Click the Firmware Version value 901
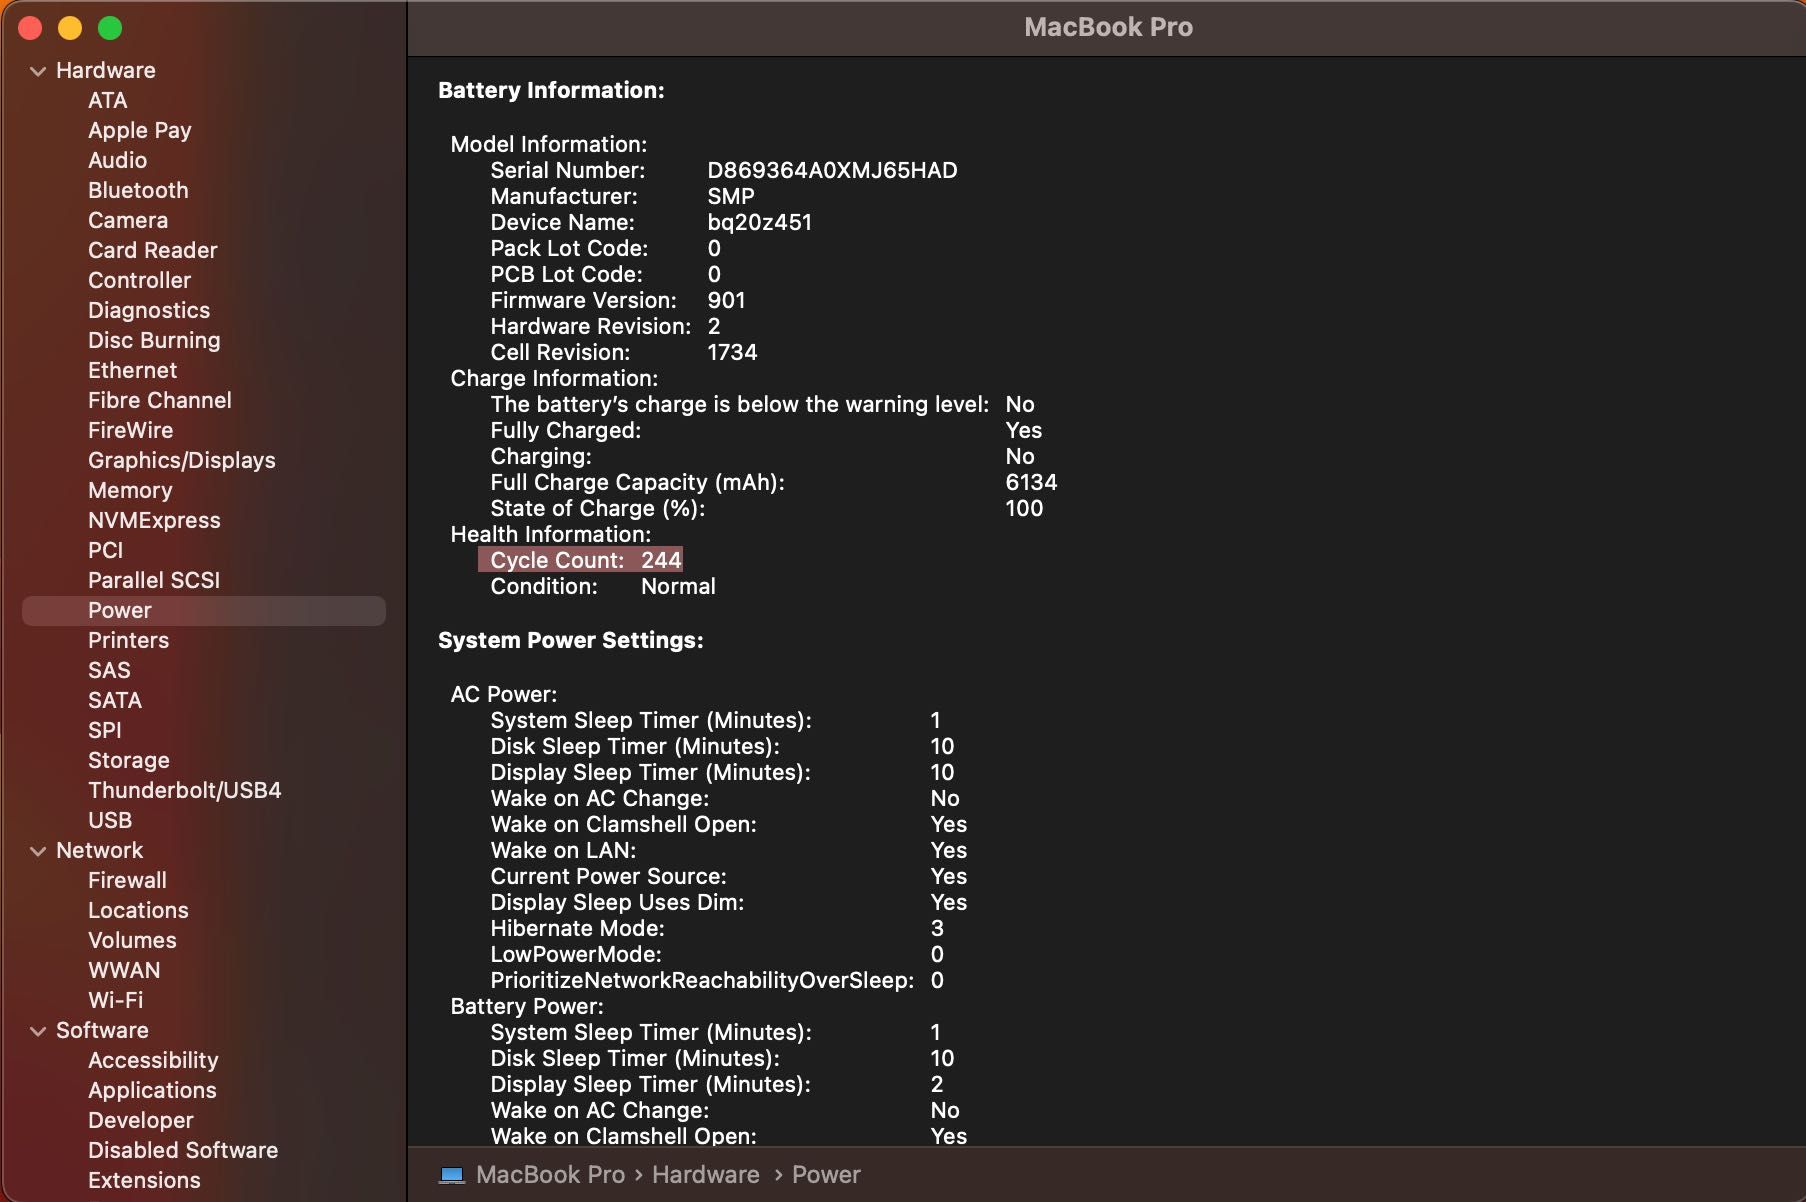 point(726,300)
